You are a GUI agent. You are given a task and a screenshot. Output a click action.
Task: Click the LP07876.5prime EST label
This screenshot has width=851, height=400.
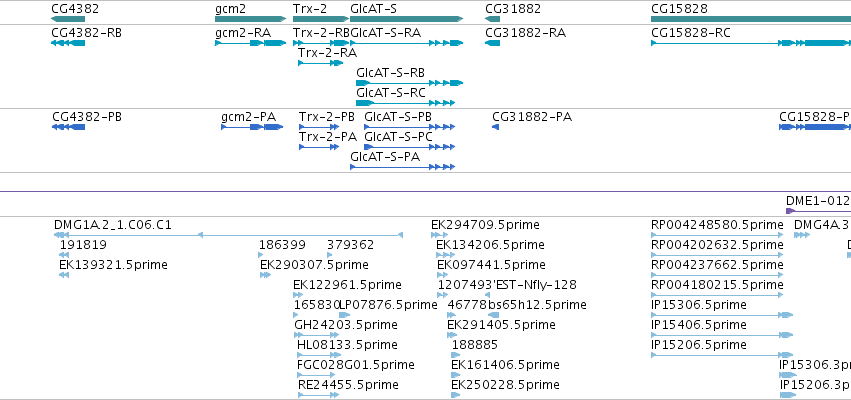pyautogui.click(x=389, y=305)
